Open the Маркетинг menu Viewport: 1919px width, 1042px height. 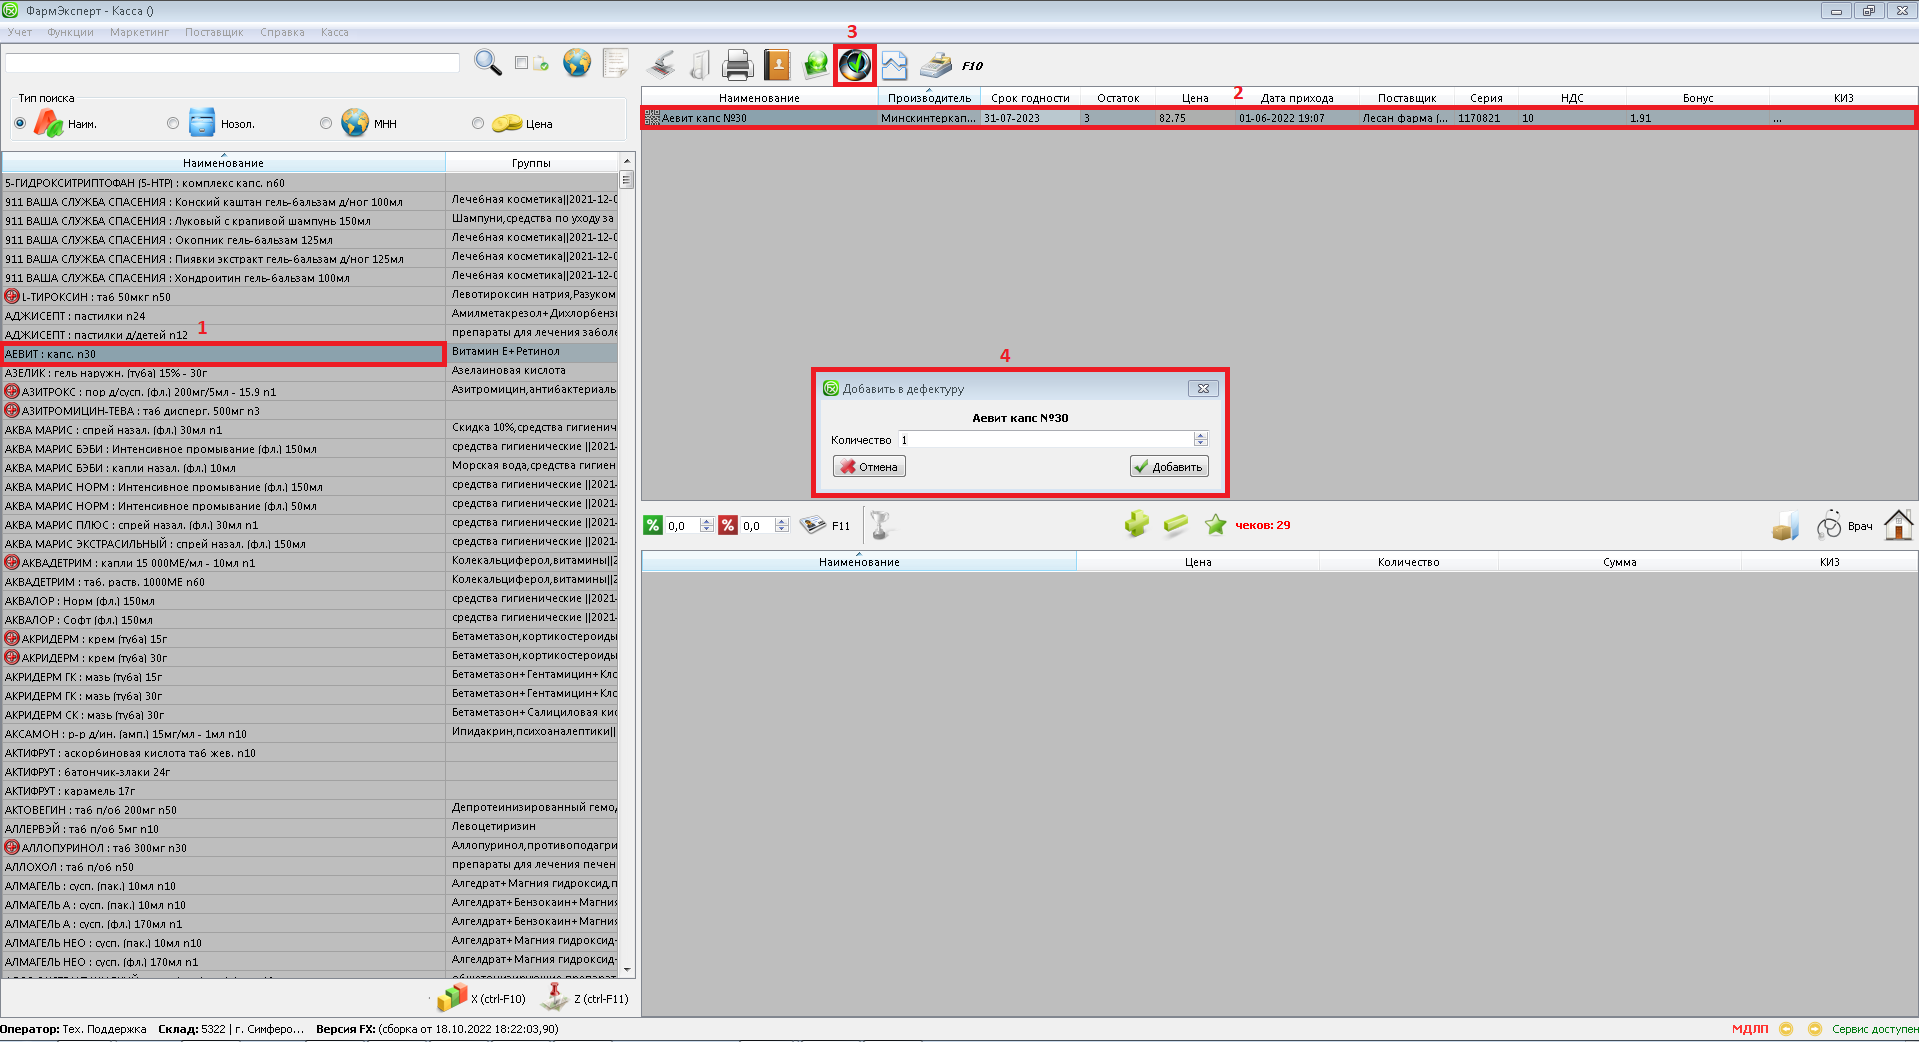tap(139, 32)
